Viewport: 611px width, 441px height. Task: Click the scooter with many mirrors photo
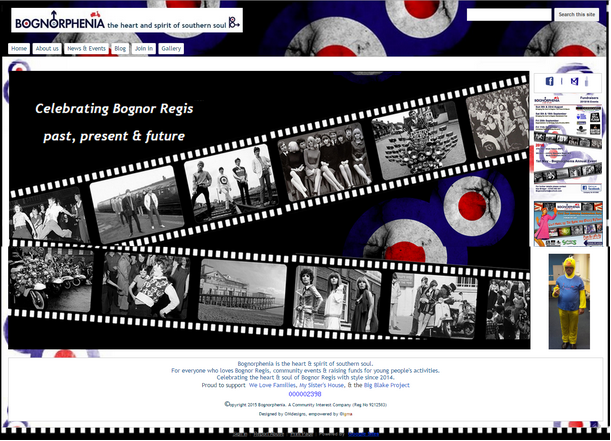pos(418,140)
